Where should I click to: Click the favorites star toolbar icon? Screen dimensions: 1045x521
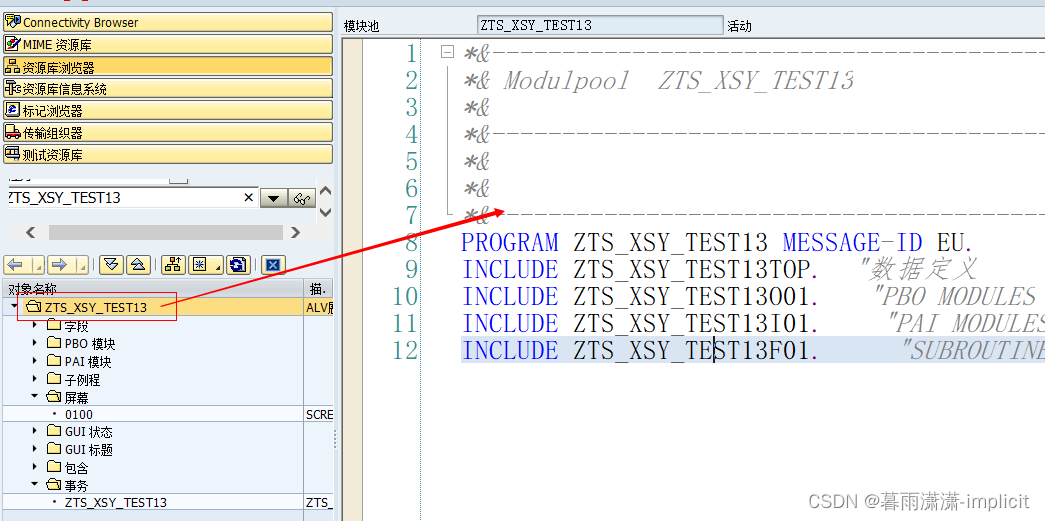click(206, 265)
